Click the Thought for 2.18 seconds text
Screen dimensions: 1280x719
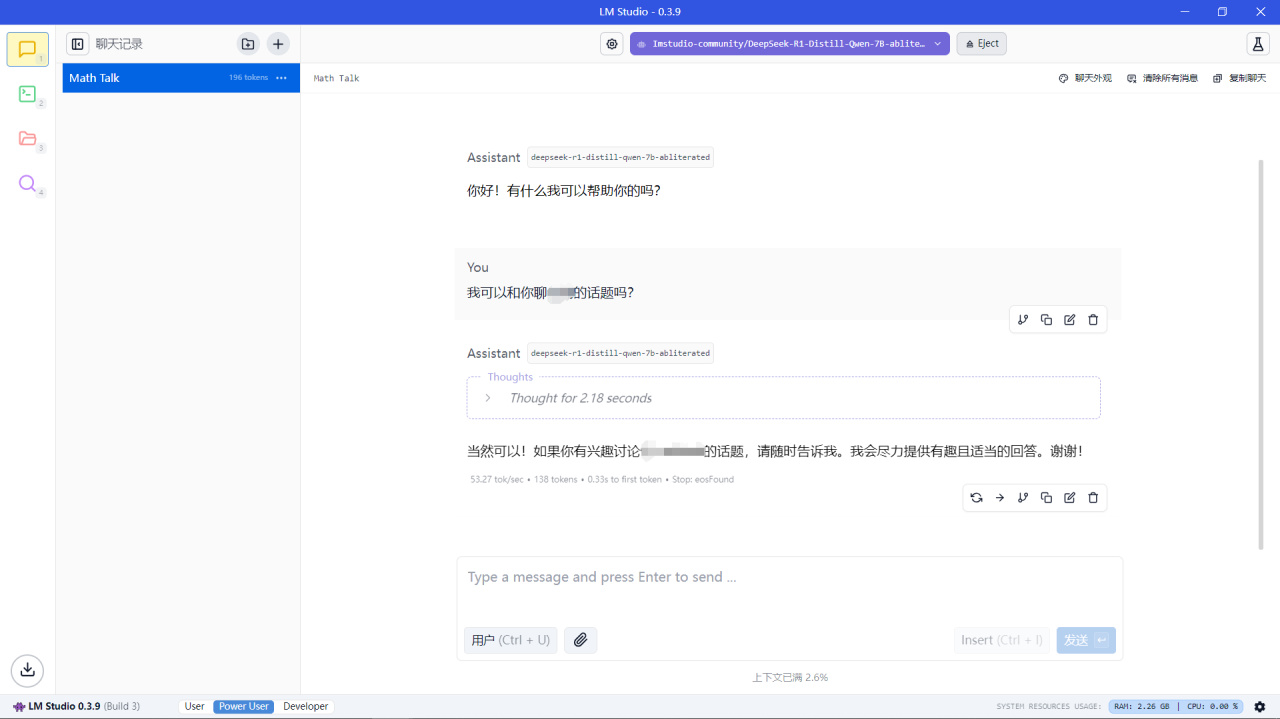tap(581, 398)
